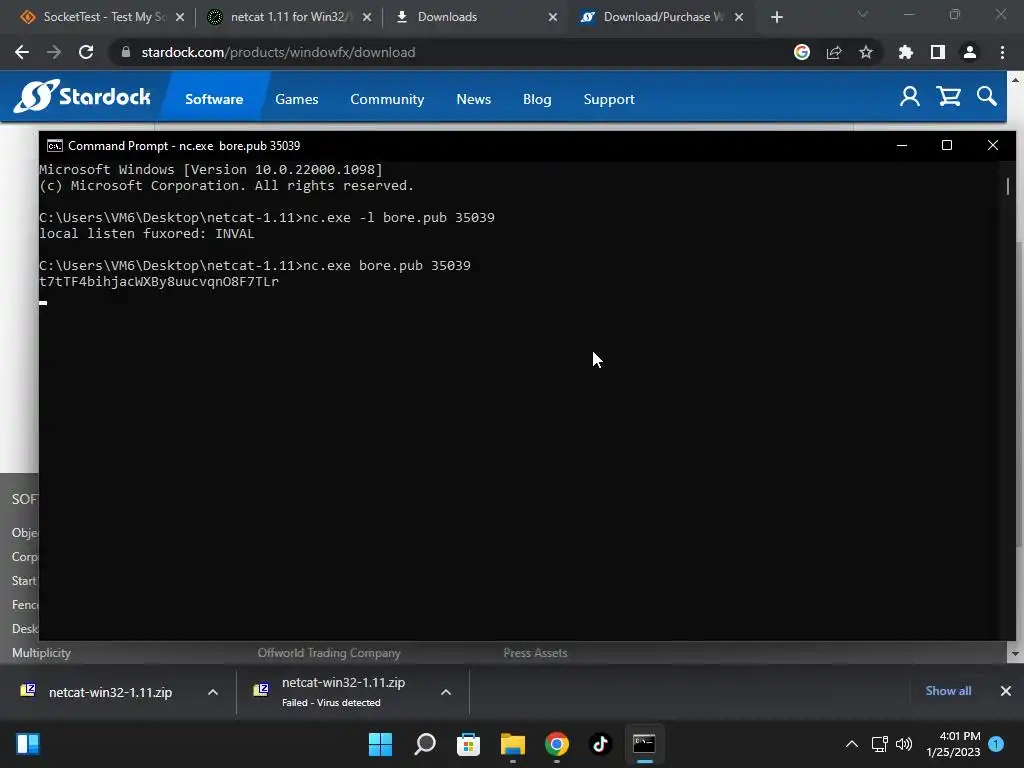Click the Stardock logo
Viewport: 1024px width, 768px height.
coord(82,97)
